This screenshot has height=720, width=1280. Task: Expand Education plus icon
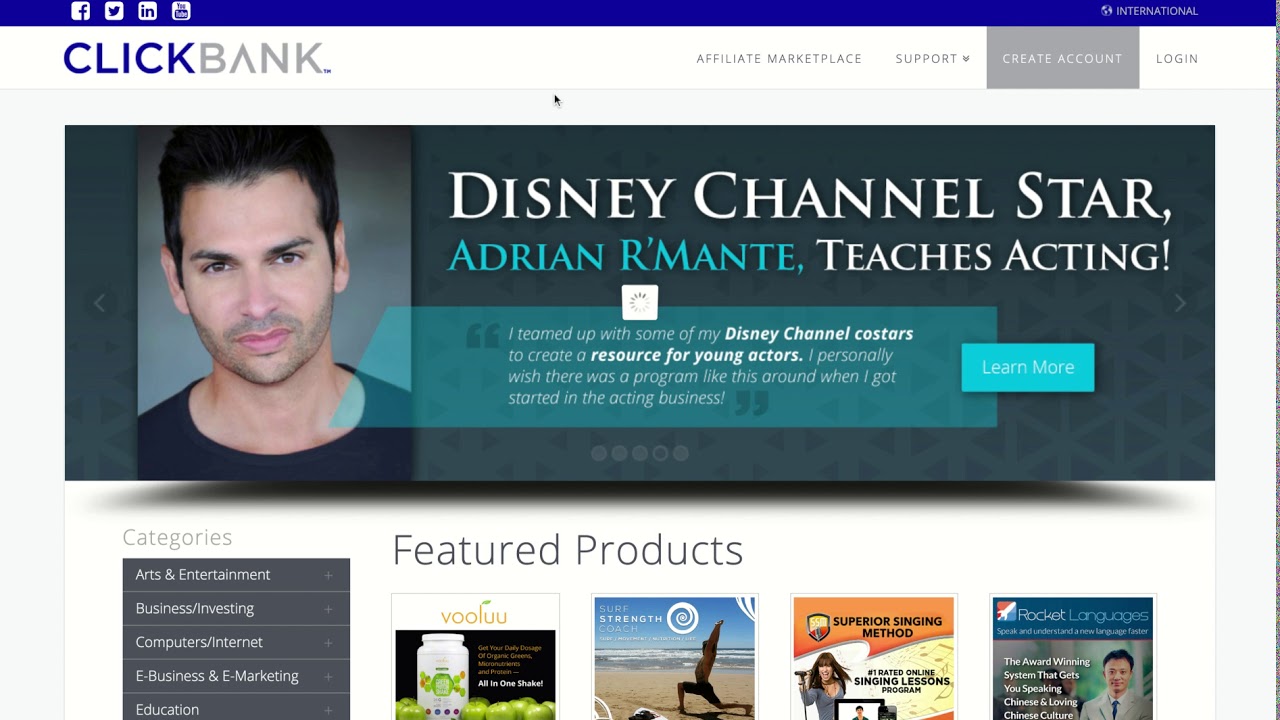pyautogui.click(x=328, y=710)
